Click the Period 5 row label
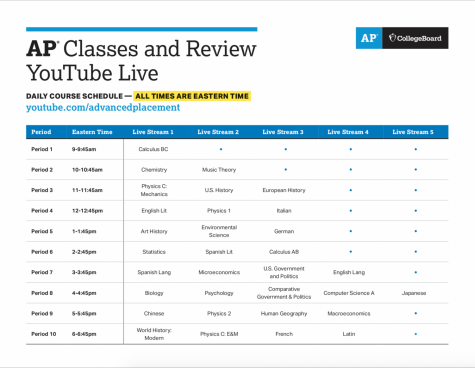Viewport: 475px width, 368px height. pyautogui.click(x=42, y=231)
